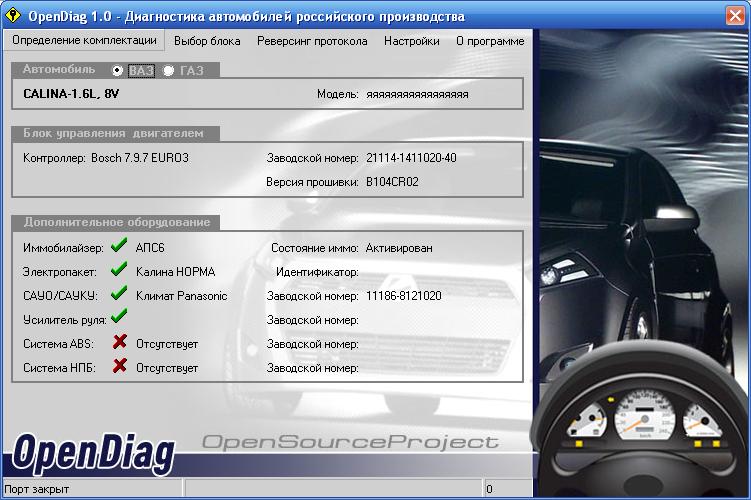Click the CALINA-1.6L, 8V vehicle name
The height and width of the screenshot is (500, 751).
click(71, 94)
